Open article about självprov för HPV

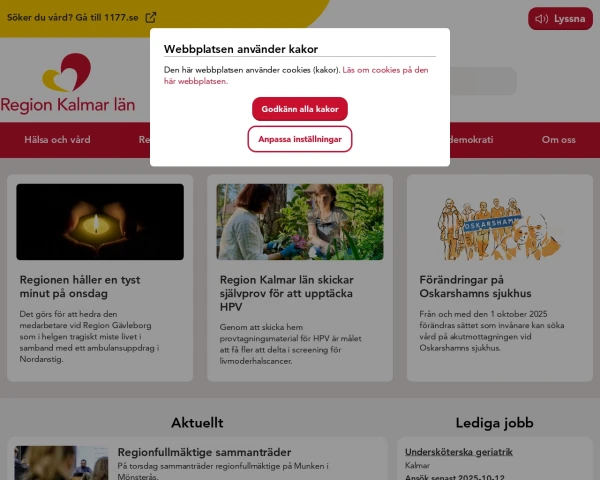tap(286, 293)
